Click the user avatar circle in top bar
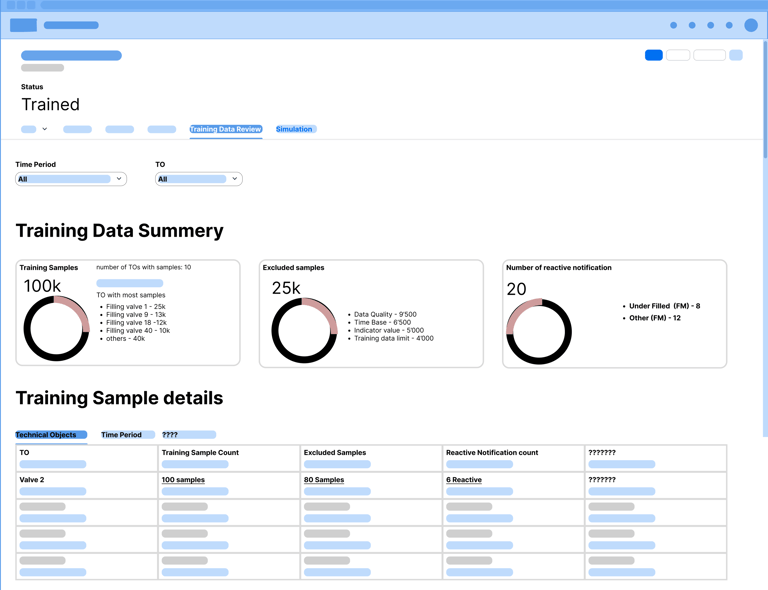The width and height of the screenshot is (768, 590). pos(751,25)
